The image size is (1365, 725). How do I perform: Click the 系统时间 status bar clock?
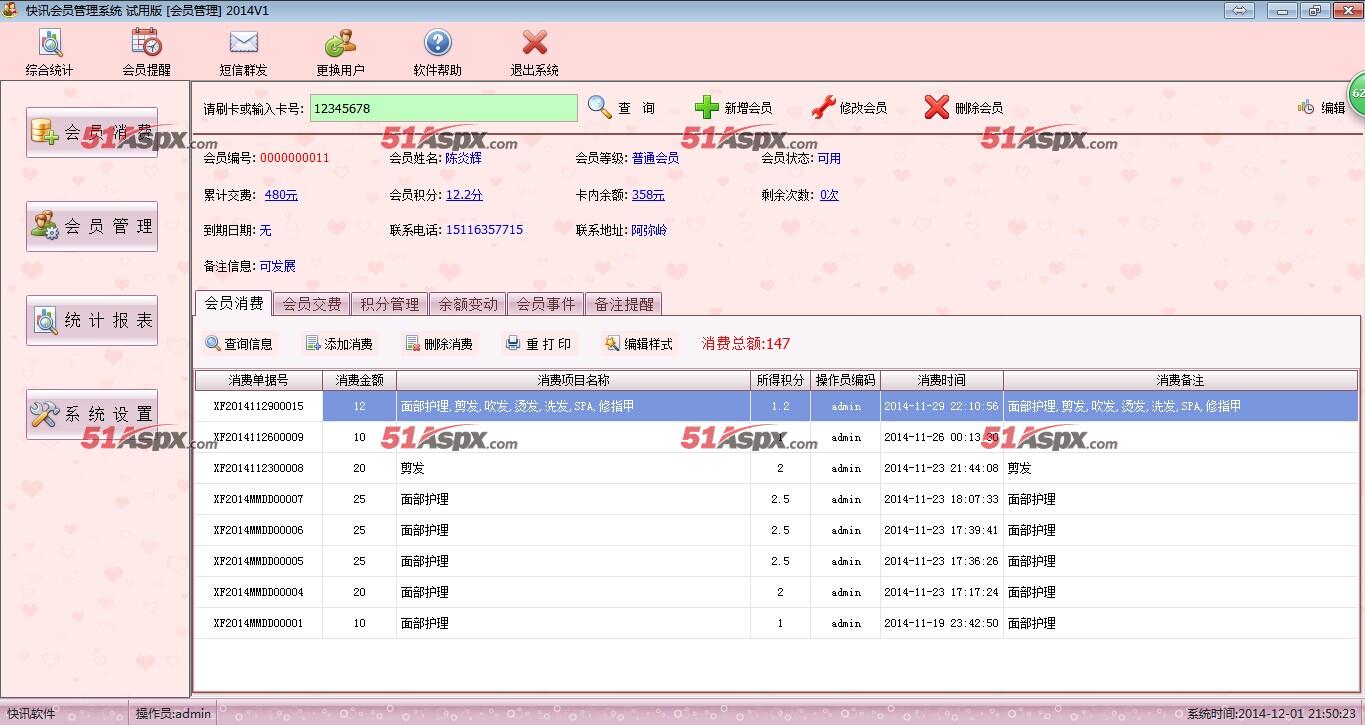1271,714
